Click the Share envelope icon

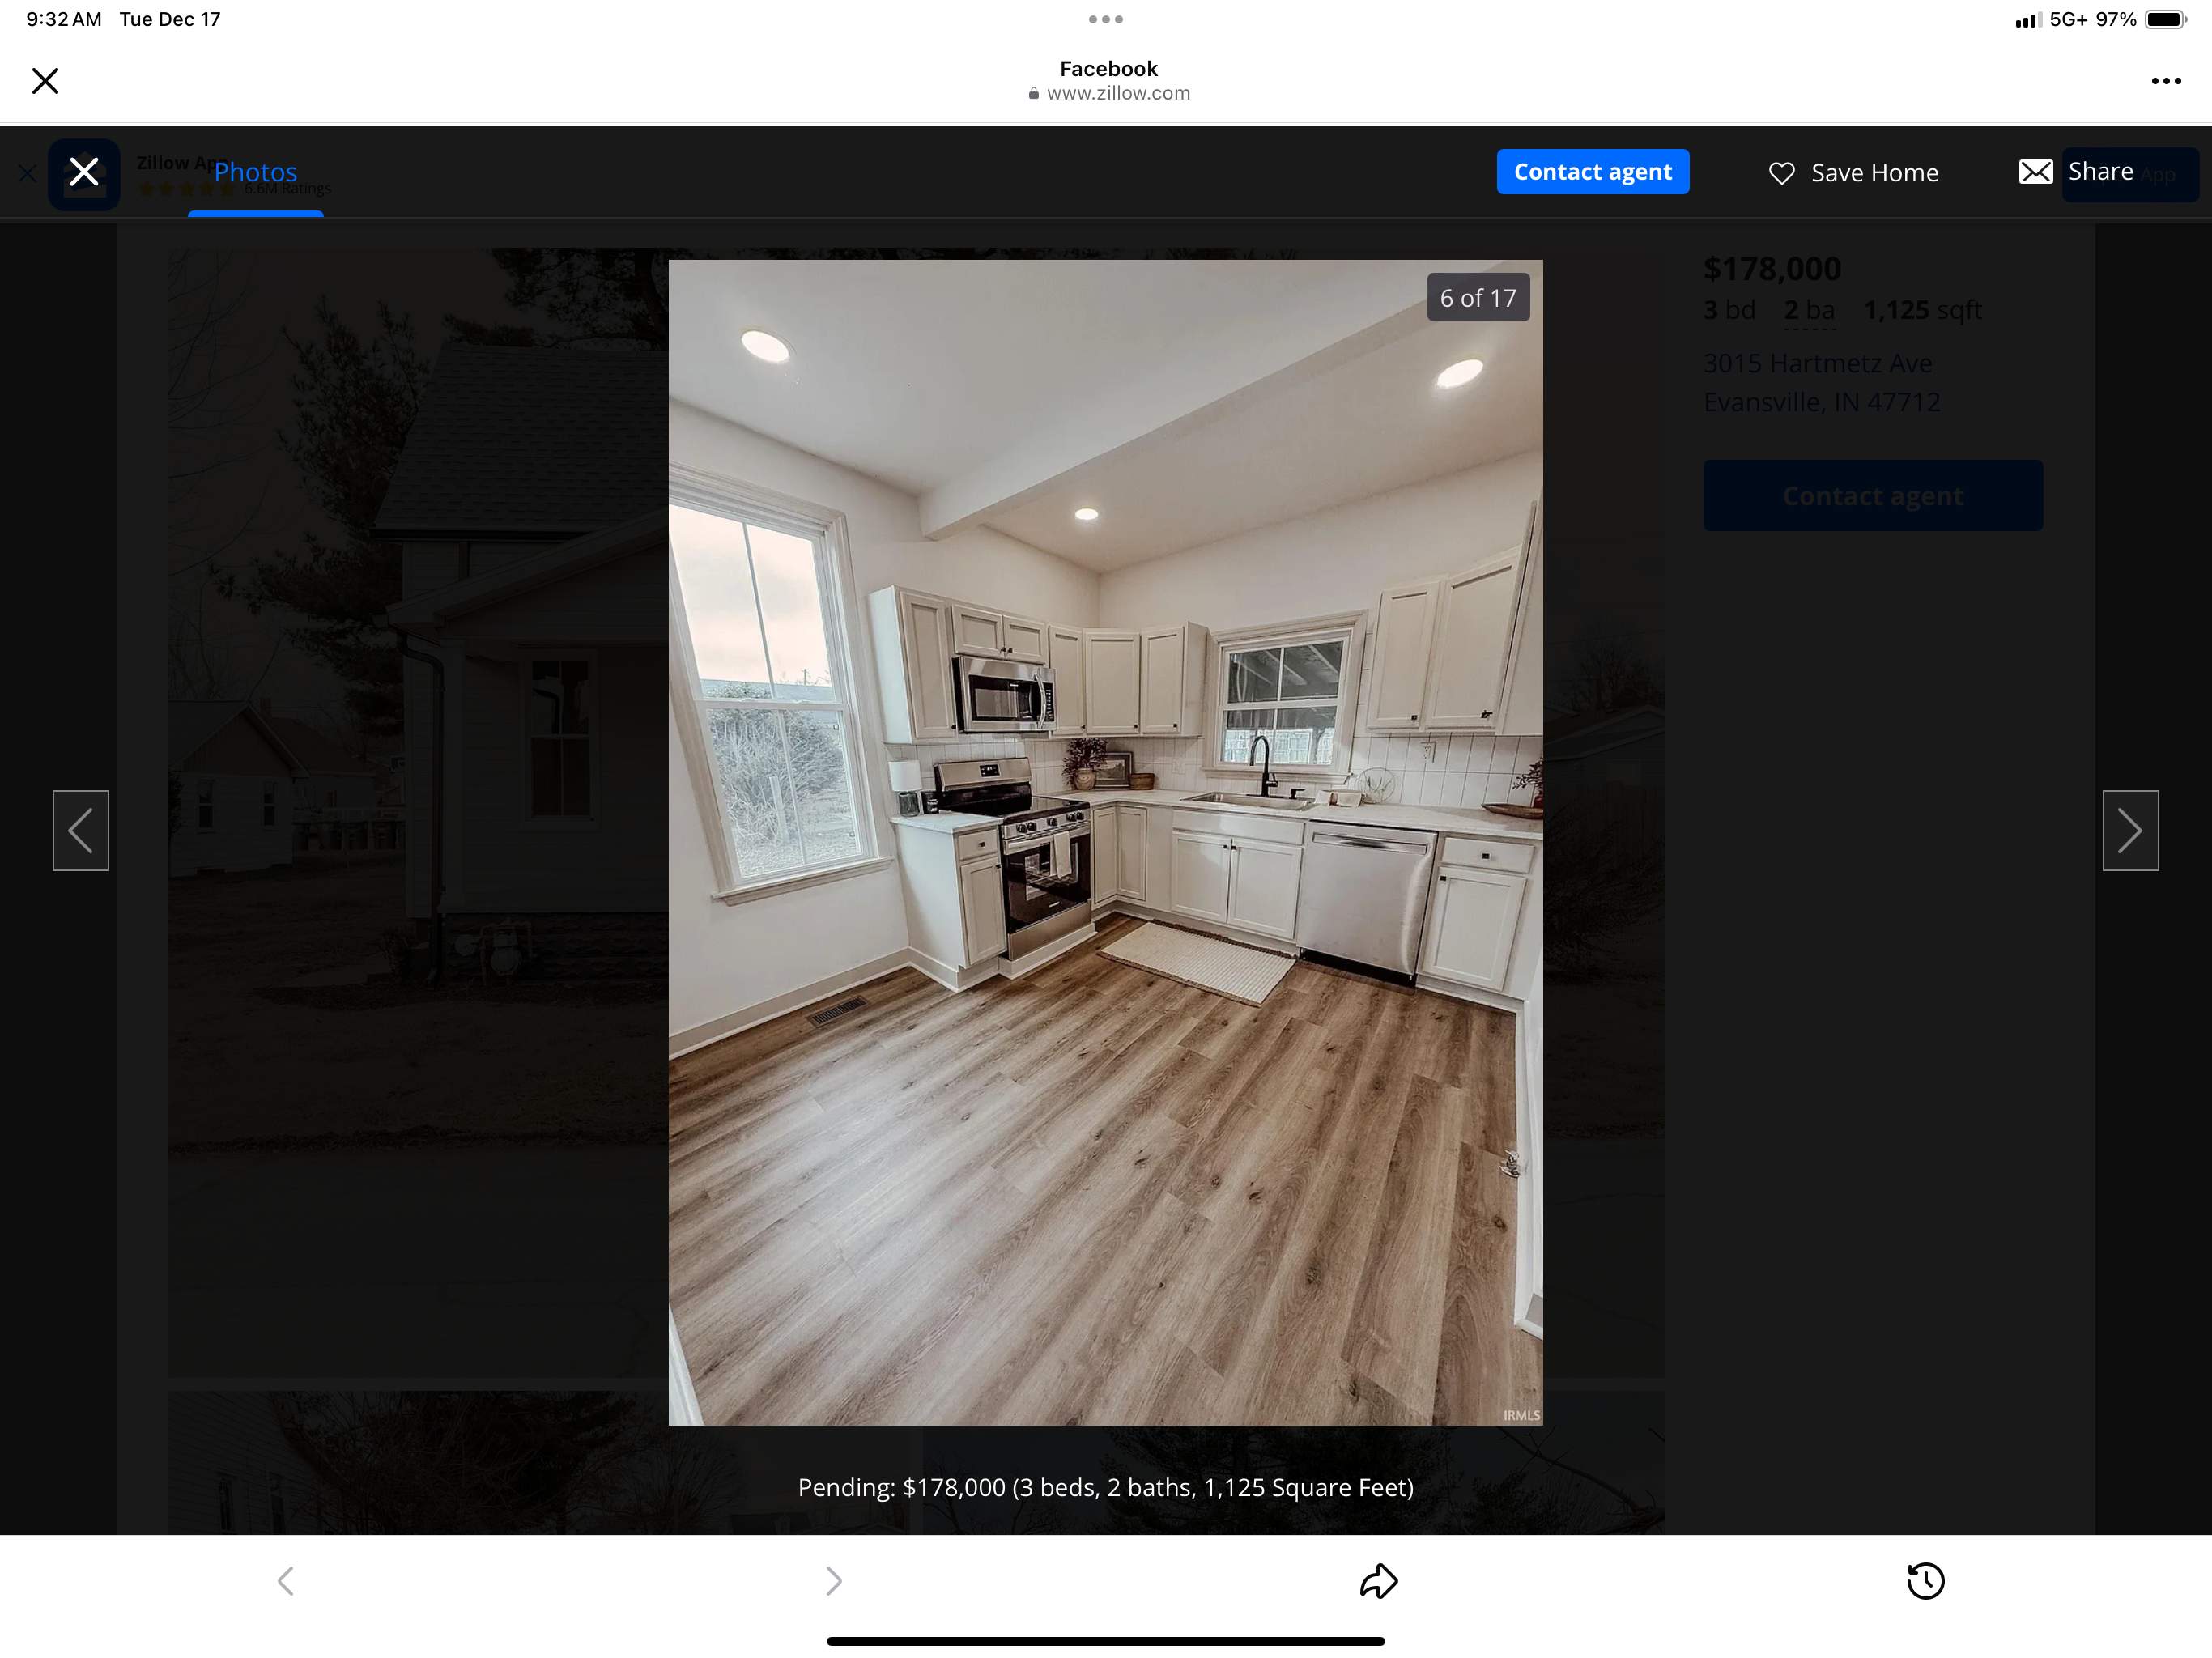pos(2035,172)
